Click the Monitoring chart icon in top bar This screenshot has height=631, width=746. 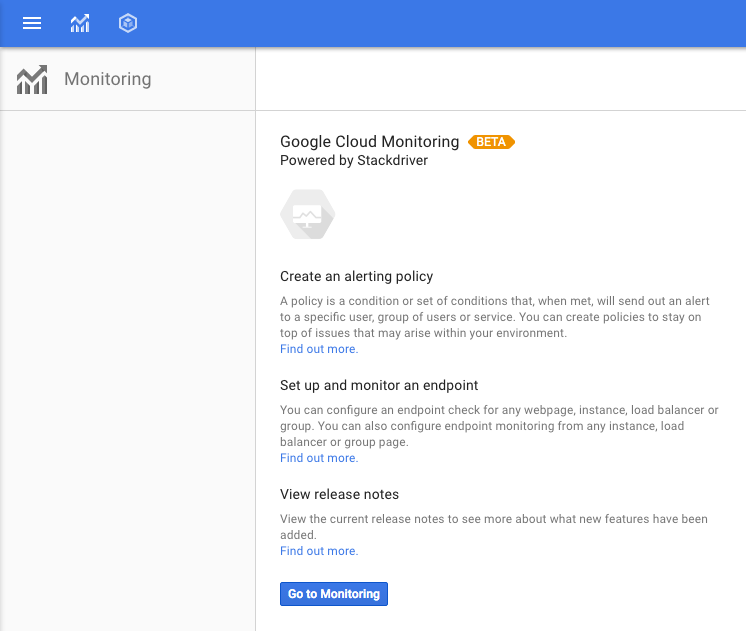click(80, 23)
